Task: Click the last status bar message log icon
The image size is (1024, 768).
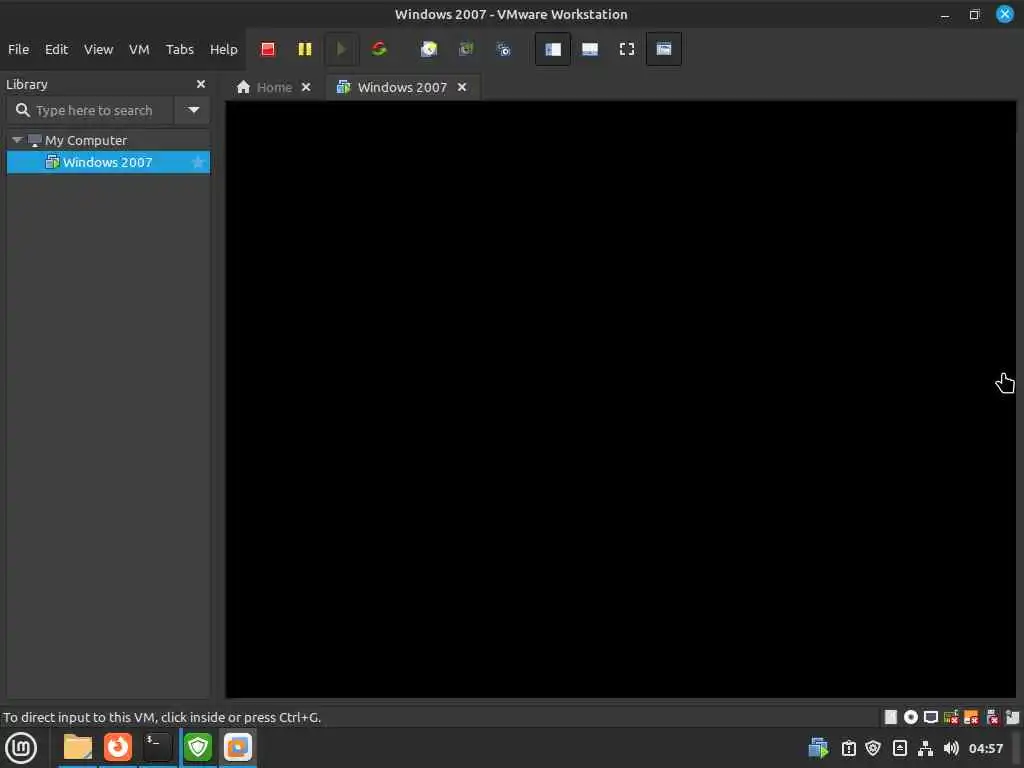Action: pos(1012,717)
